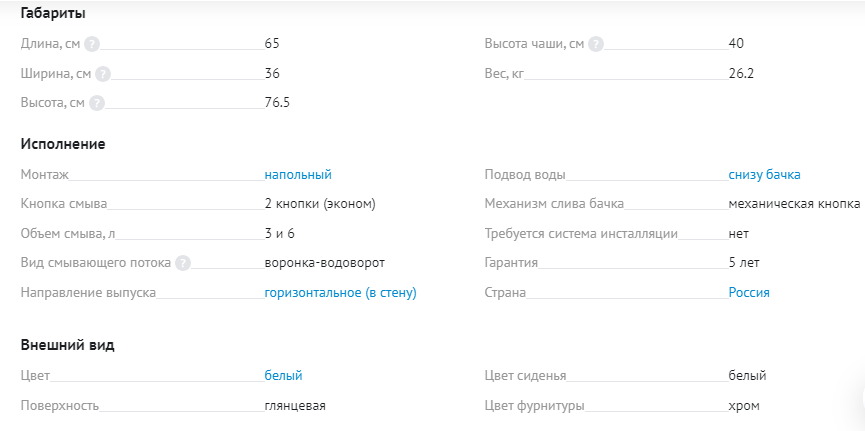Open the Россия country link
The width and height of the screenshot is (865, 431).
tap(749, 292)
